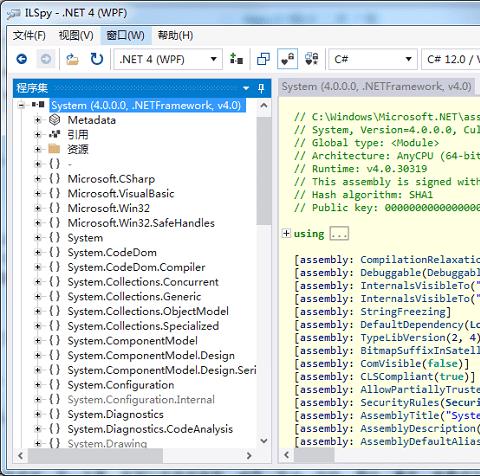
Task: Select System.Collections.ObjectModel namespace
Action: [x=148, y=311]
